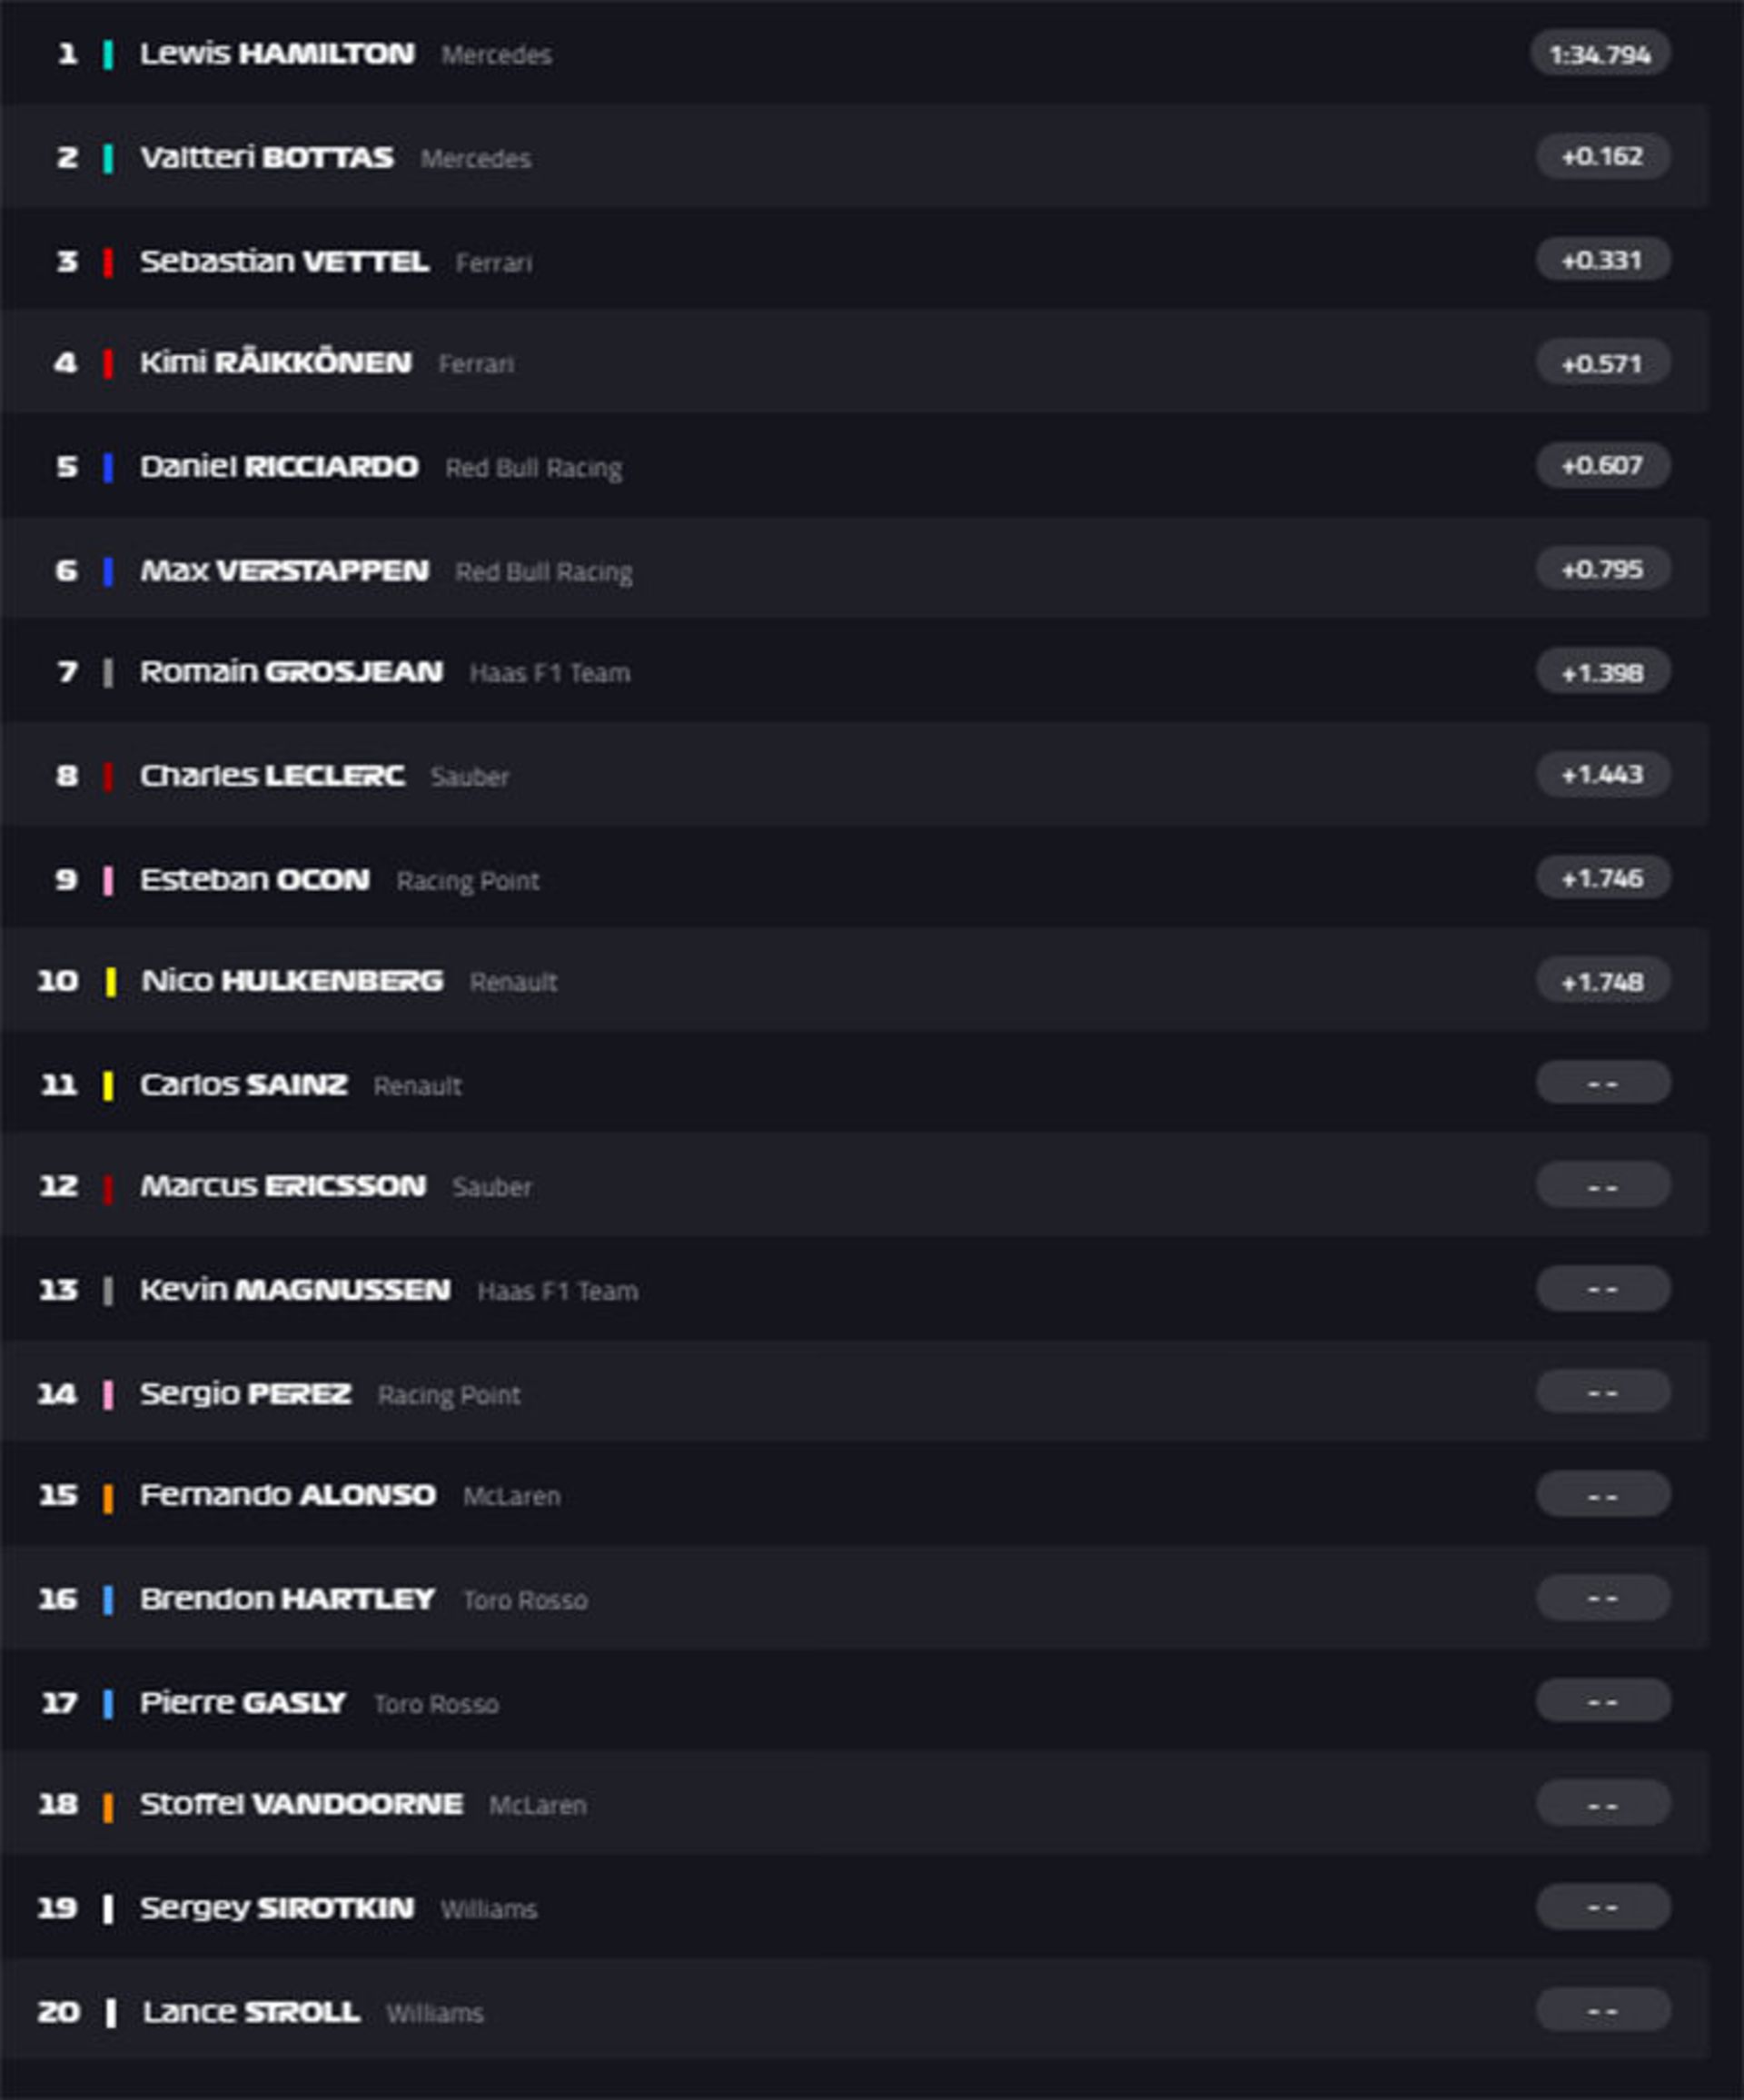Open Valtteri Bottas's driver entry

266,158
